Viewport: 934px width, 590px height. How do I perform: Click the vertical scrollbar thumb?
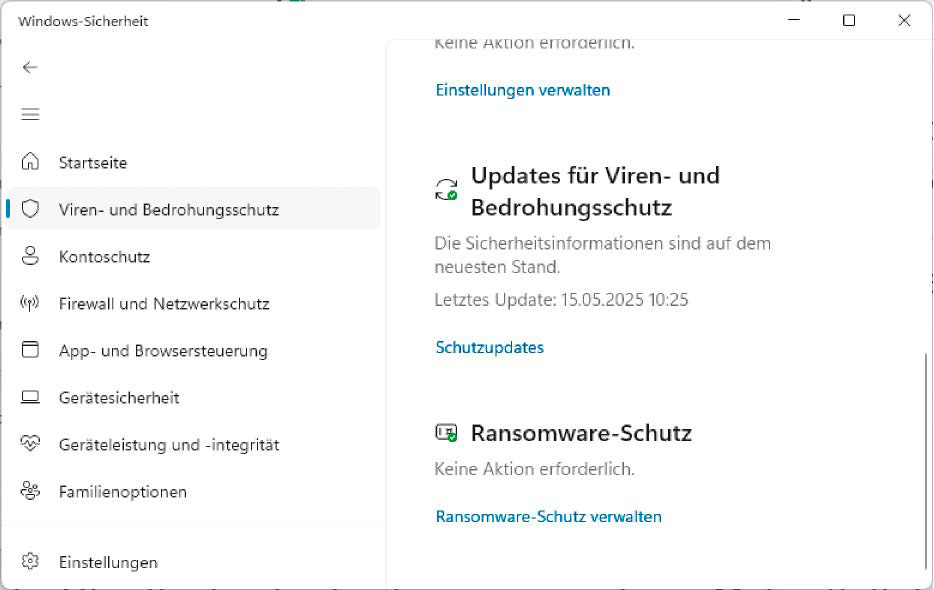pos(926,461)
